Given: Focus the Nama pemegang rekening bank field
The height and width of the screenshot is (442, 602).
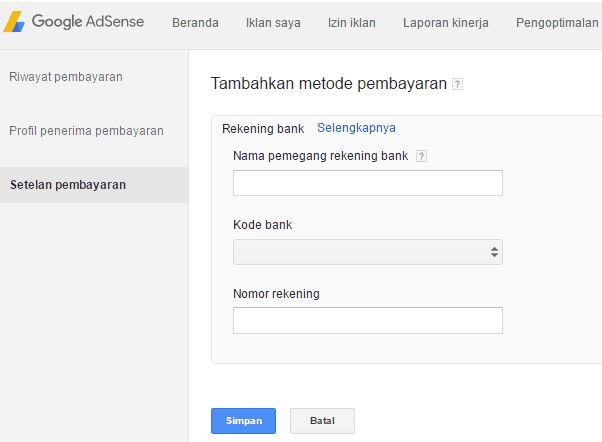Looking at the screenshot, I should [367, 183].
